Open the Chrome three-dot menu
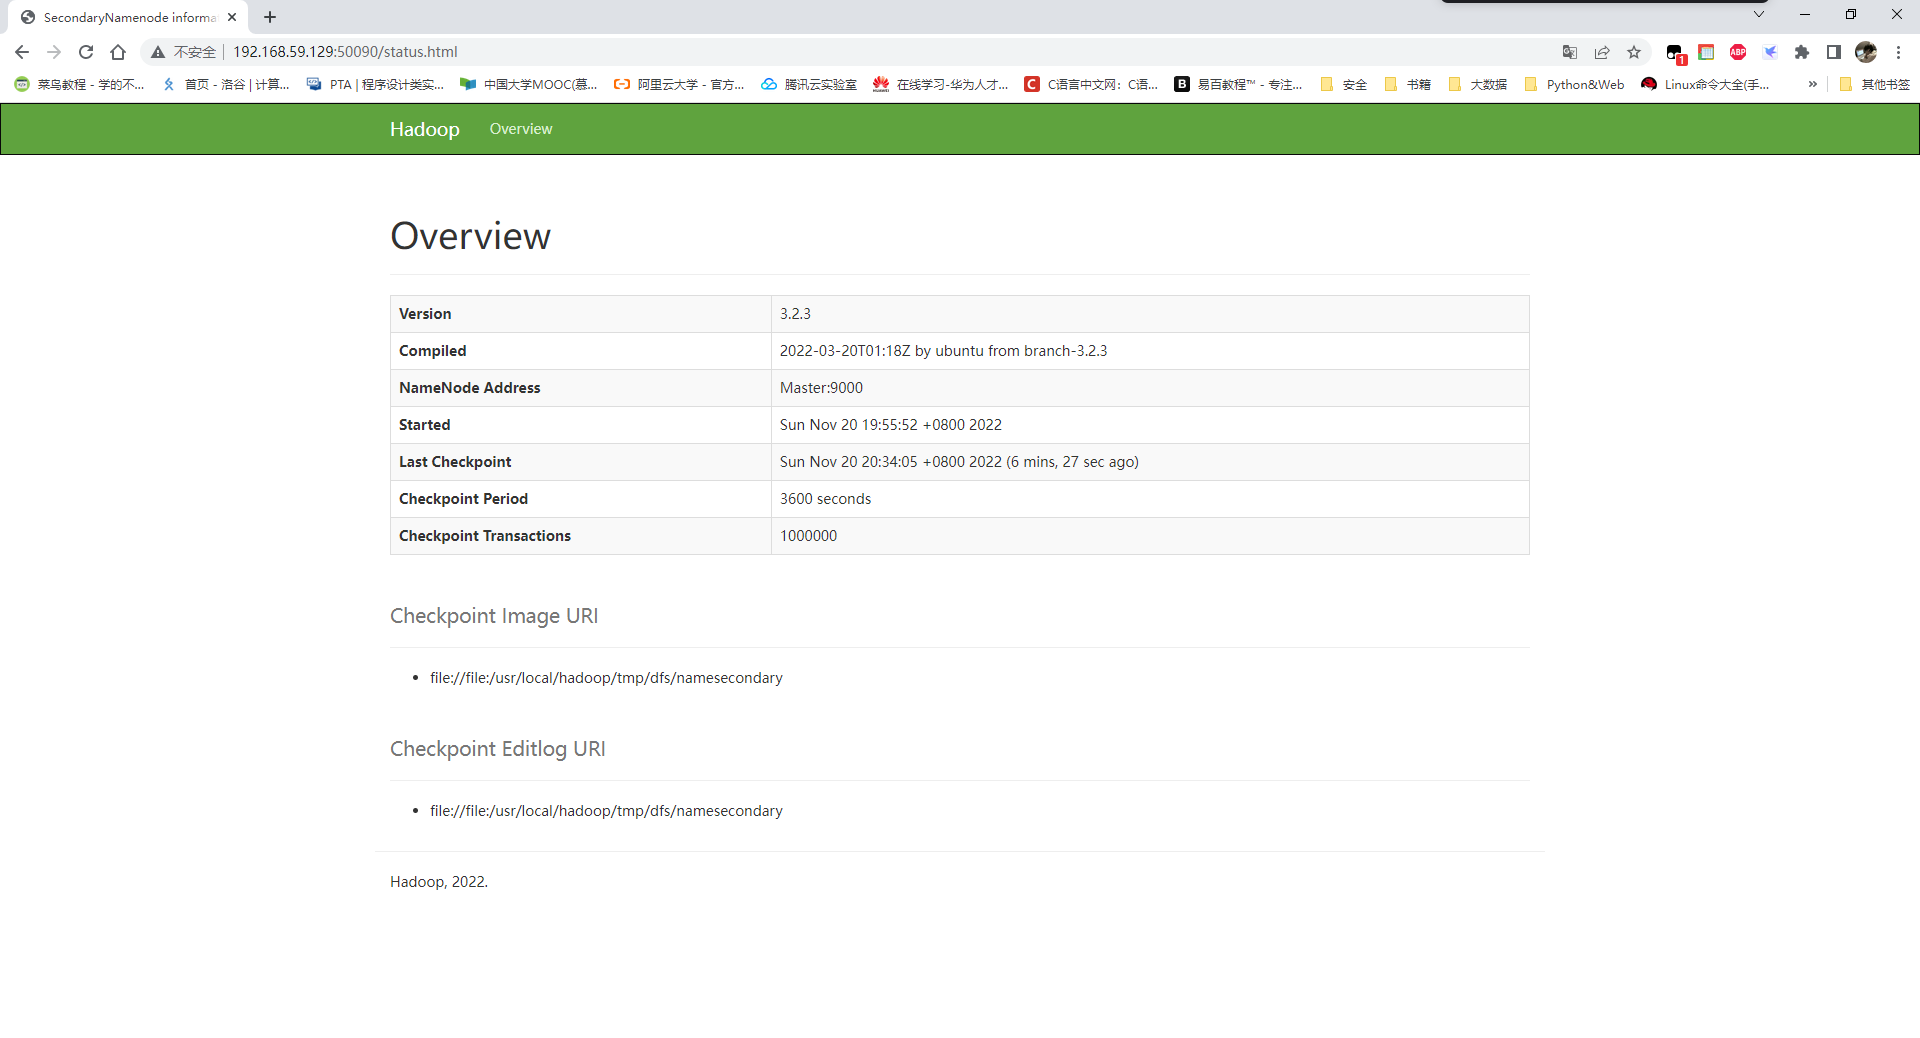Screen dimensions: 1920x1038 (1898, 52)
